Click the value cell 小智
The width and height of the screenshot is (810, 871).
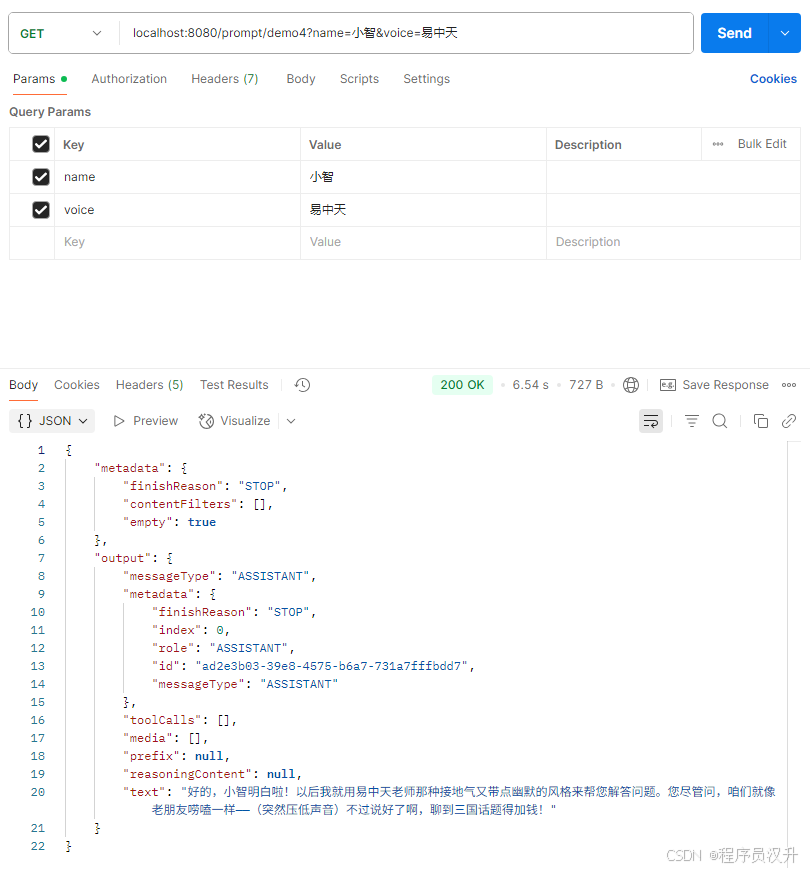tap(423, 177)
